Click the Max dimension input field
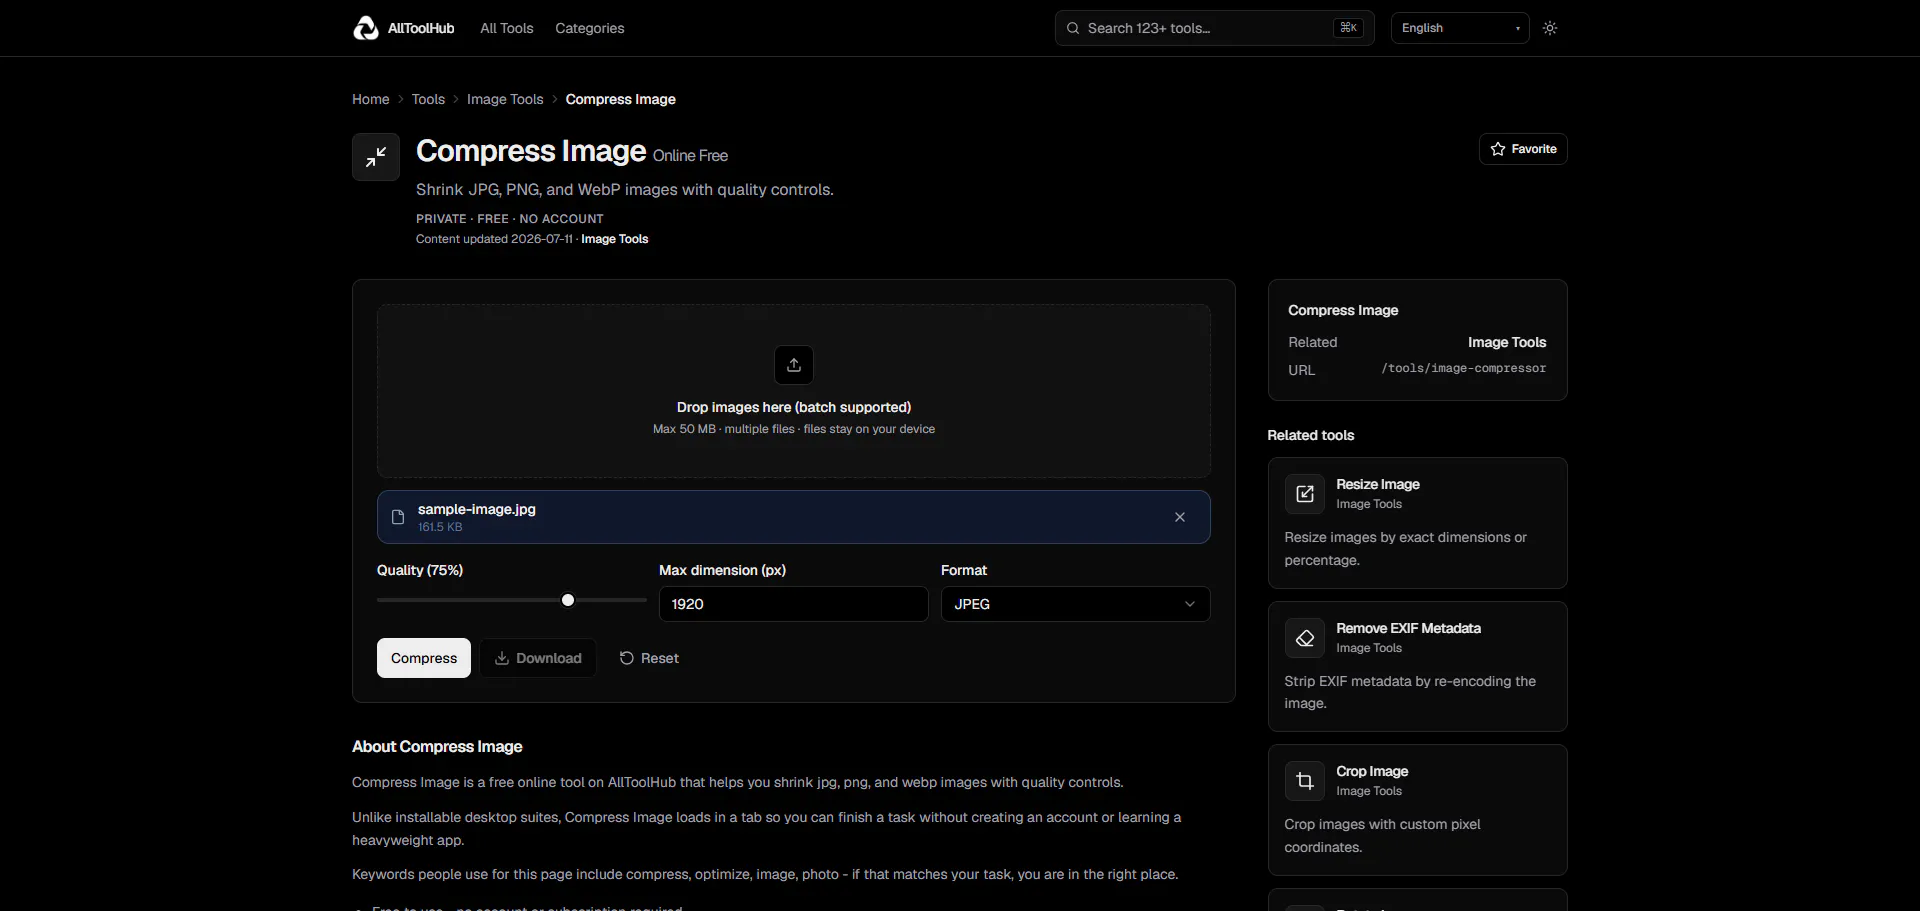The width and height of the screenshot is (1920, 911). (x=794, y=604)
